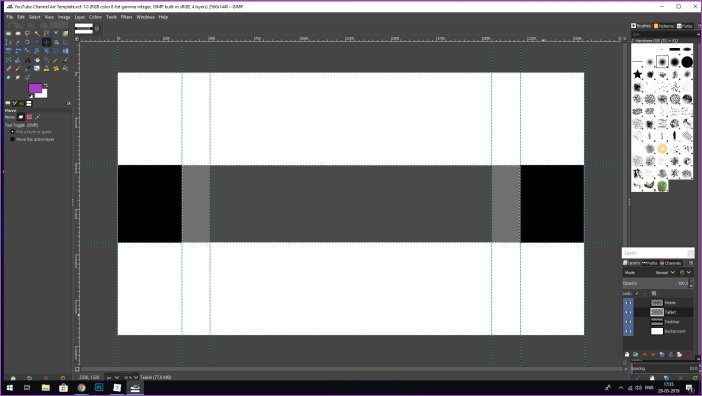Hide the Background layer via eye icon

(x=628, y=331)
